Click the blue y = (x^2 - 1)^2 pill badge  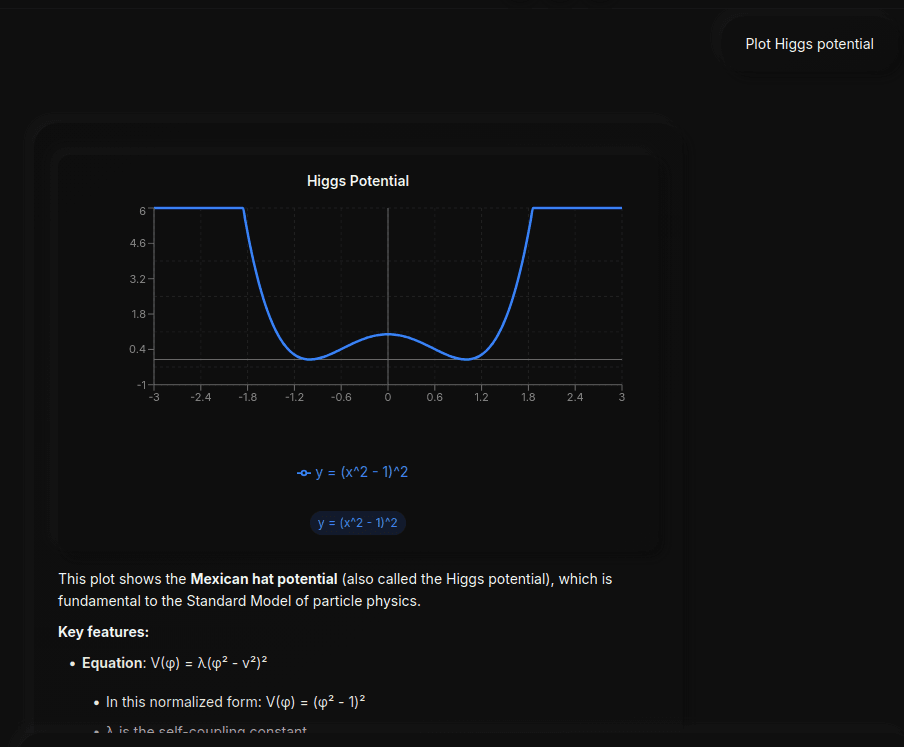357,523
